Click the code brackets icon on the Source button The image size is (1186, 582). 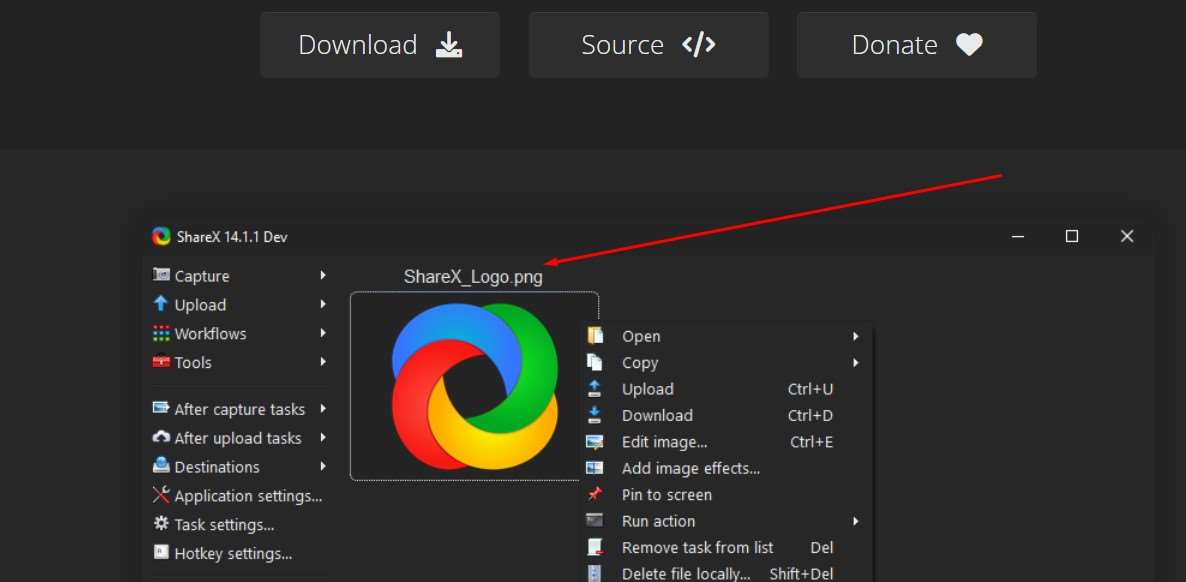point(698,45)
